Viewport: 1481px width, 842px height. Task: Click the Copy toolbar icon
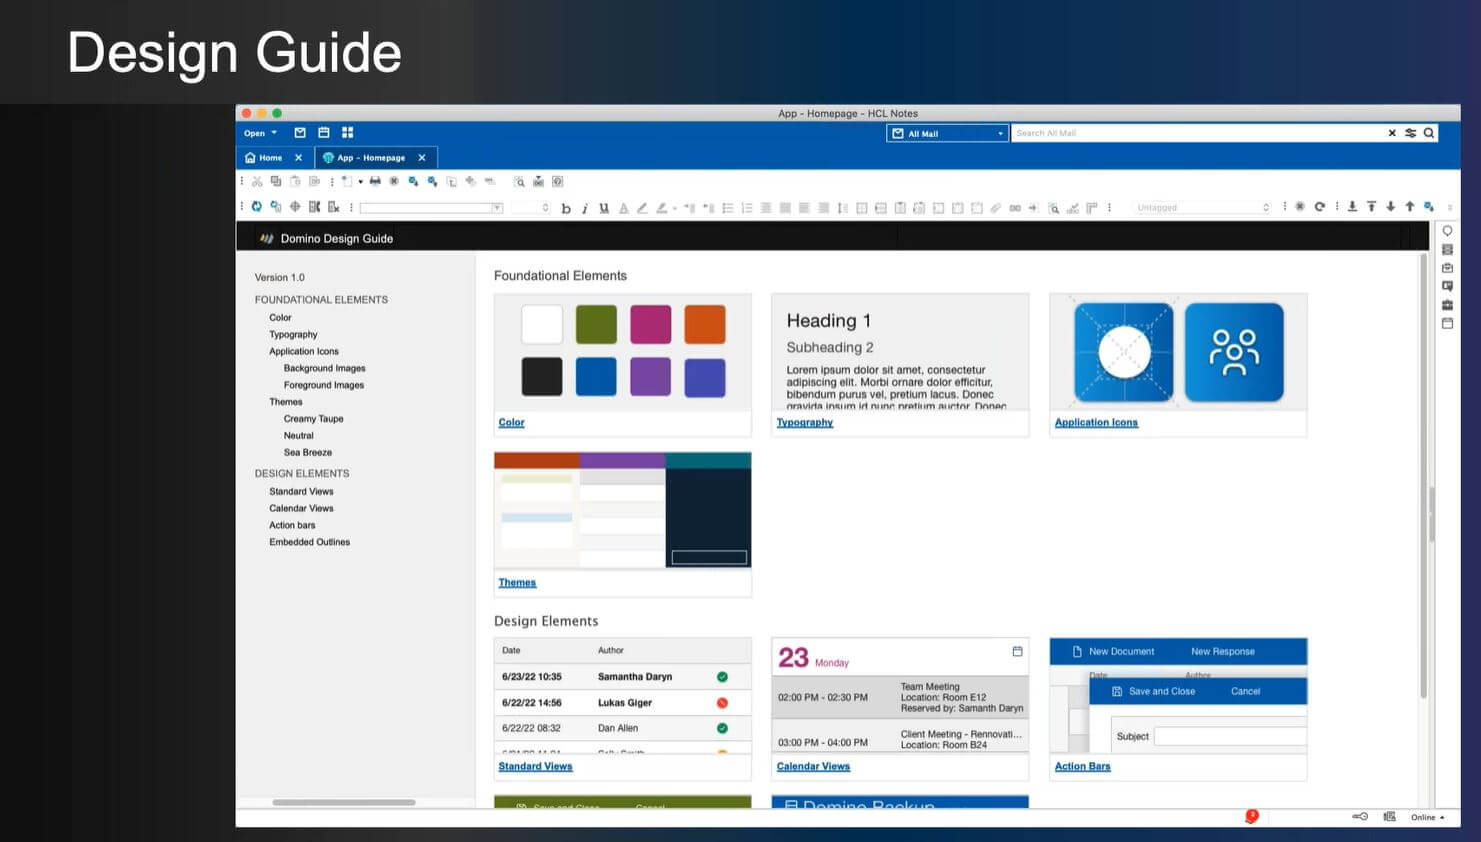(x=276, y=182)
